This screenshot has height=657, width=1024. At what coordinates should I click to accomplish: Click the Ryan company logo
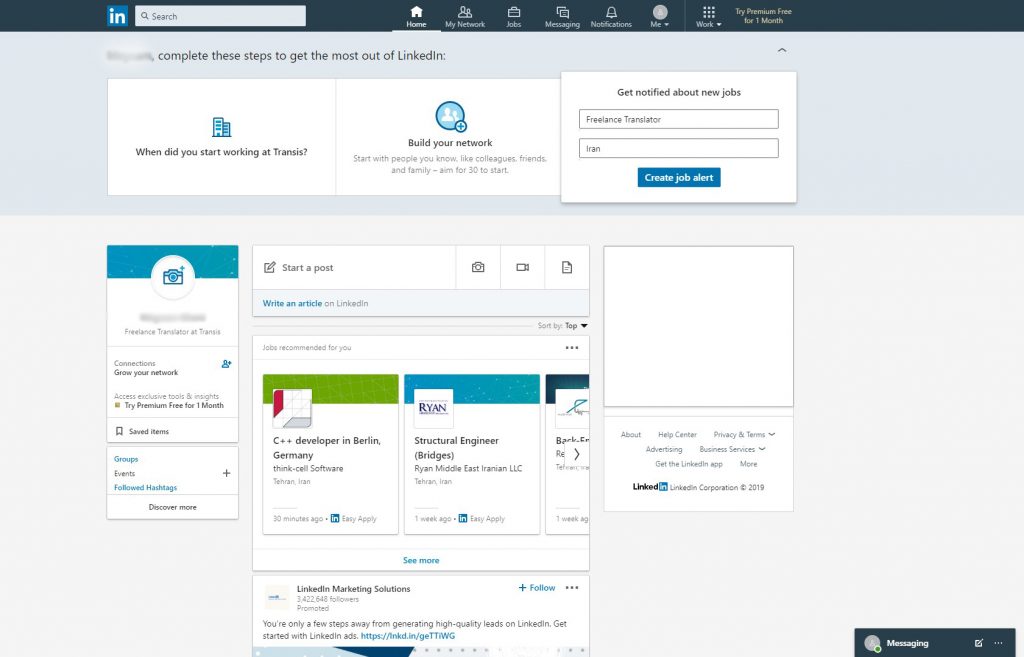433,408
